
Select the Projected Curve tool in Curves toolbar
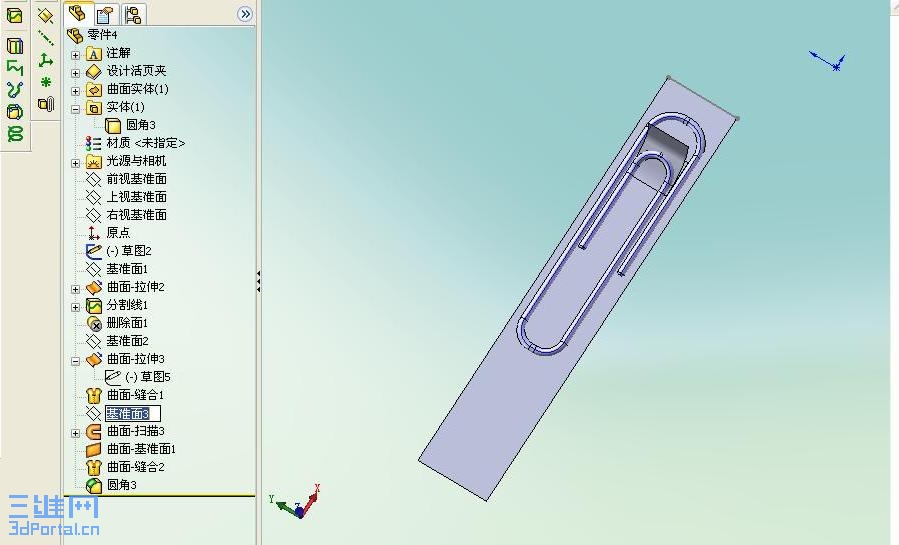[x=15, y=45]
